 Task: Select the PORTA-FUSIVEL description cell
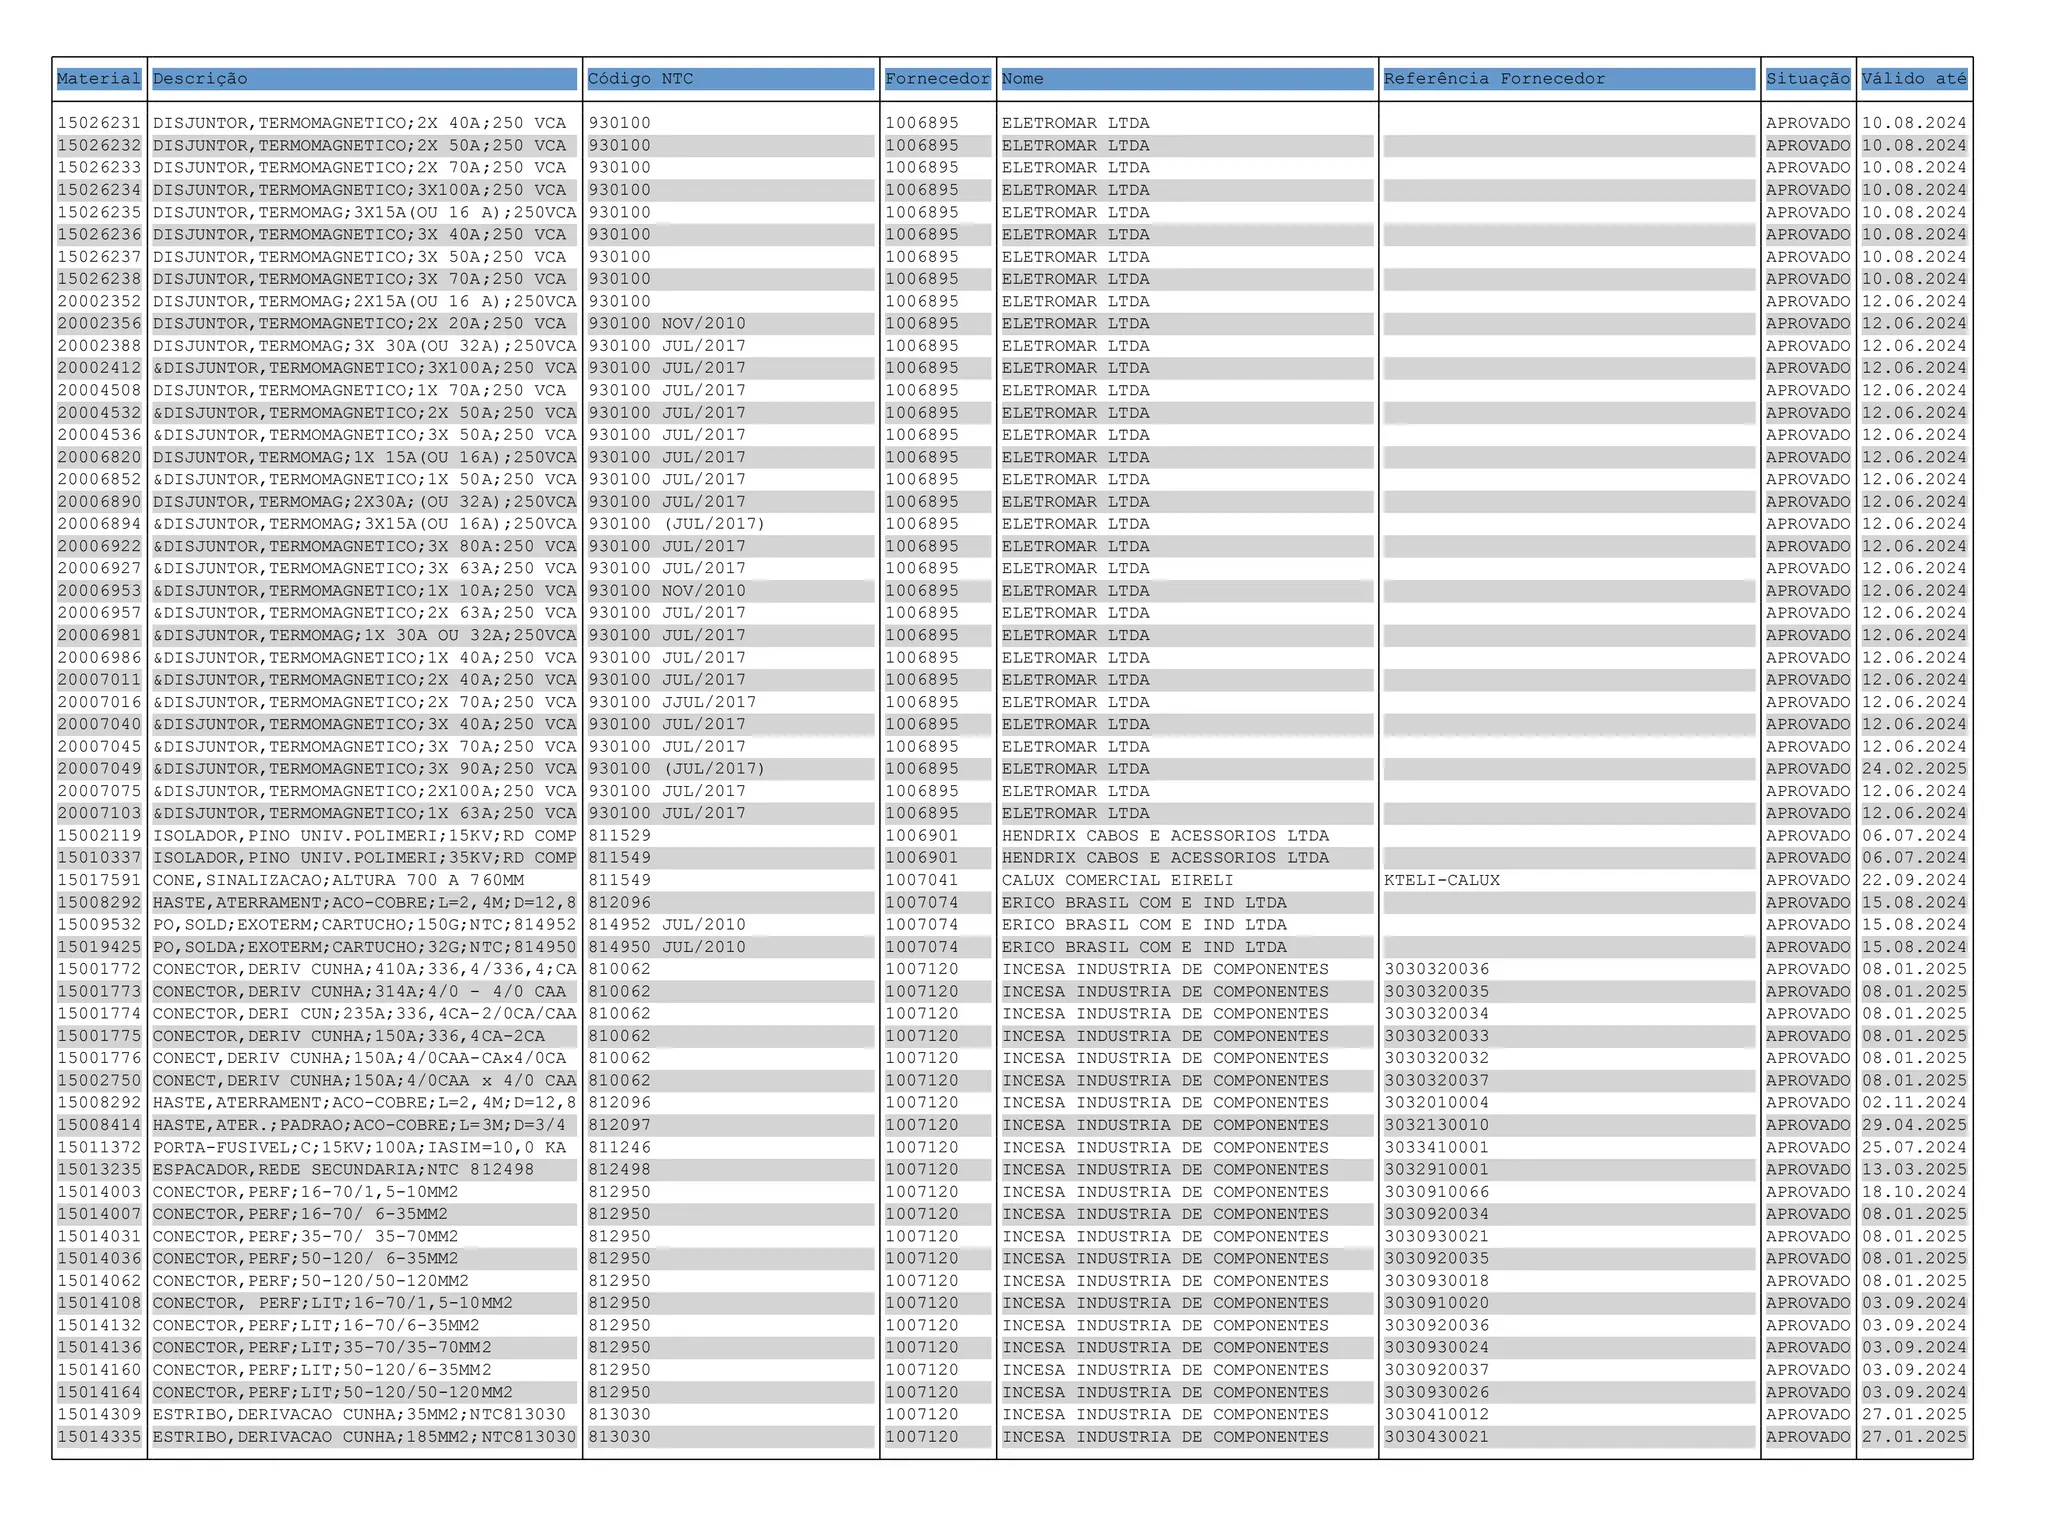tap(359, 1148)
